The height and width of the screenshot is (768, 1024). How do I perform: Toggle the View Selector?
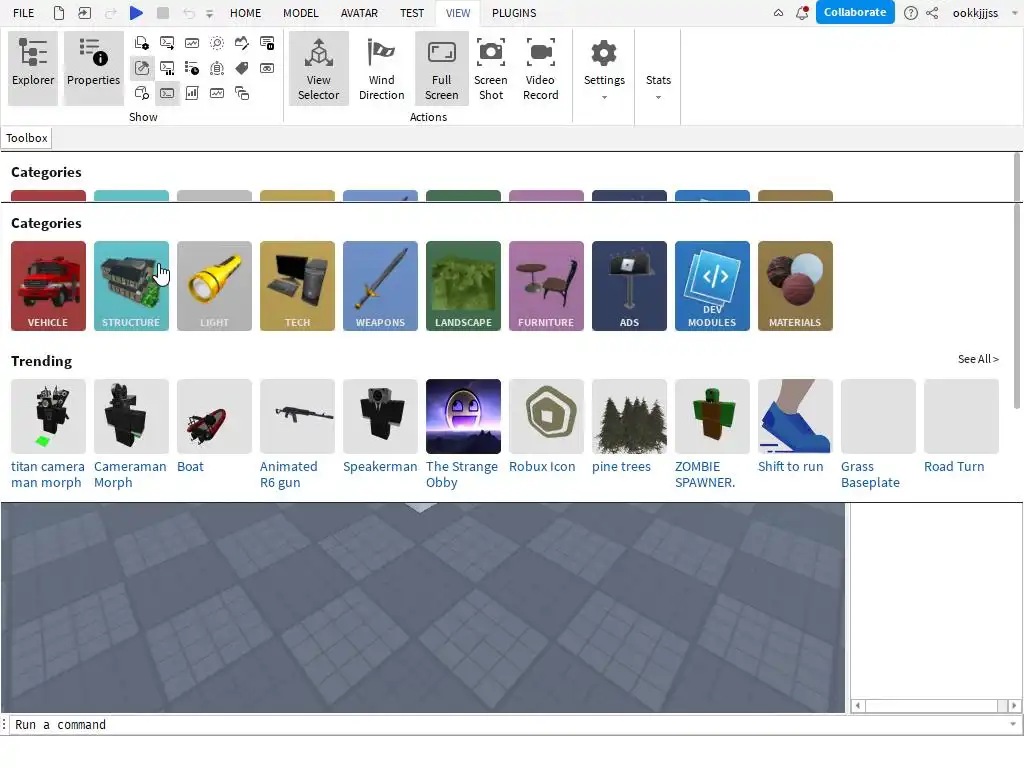point(319,68)
